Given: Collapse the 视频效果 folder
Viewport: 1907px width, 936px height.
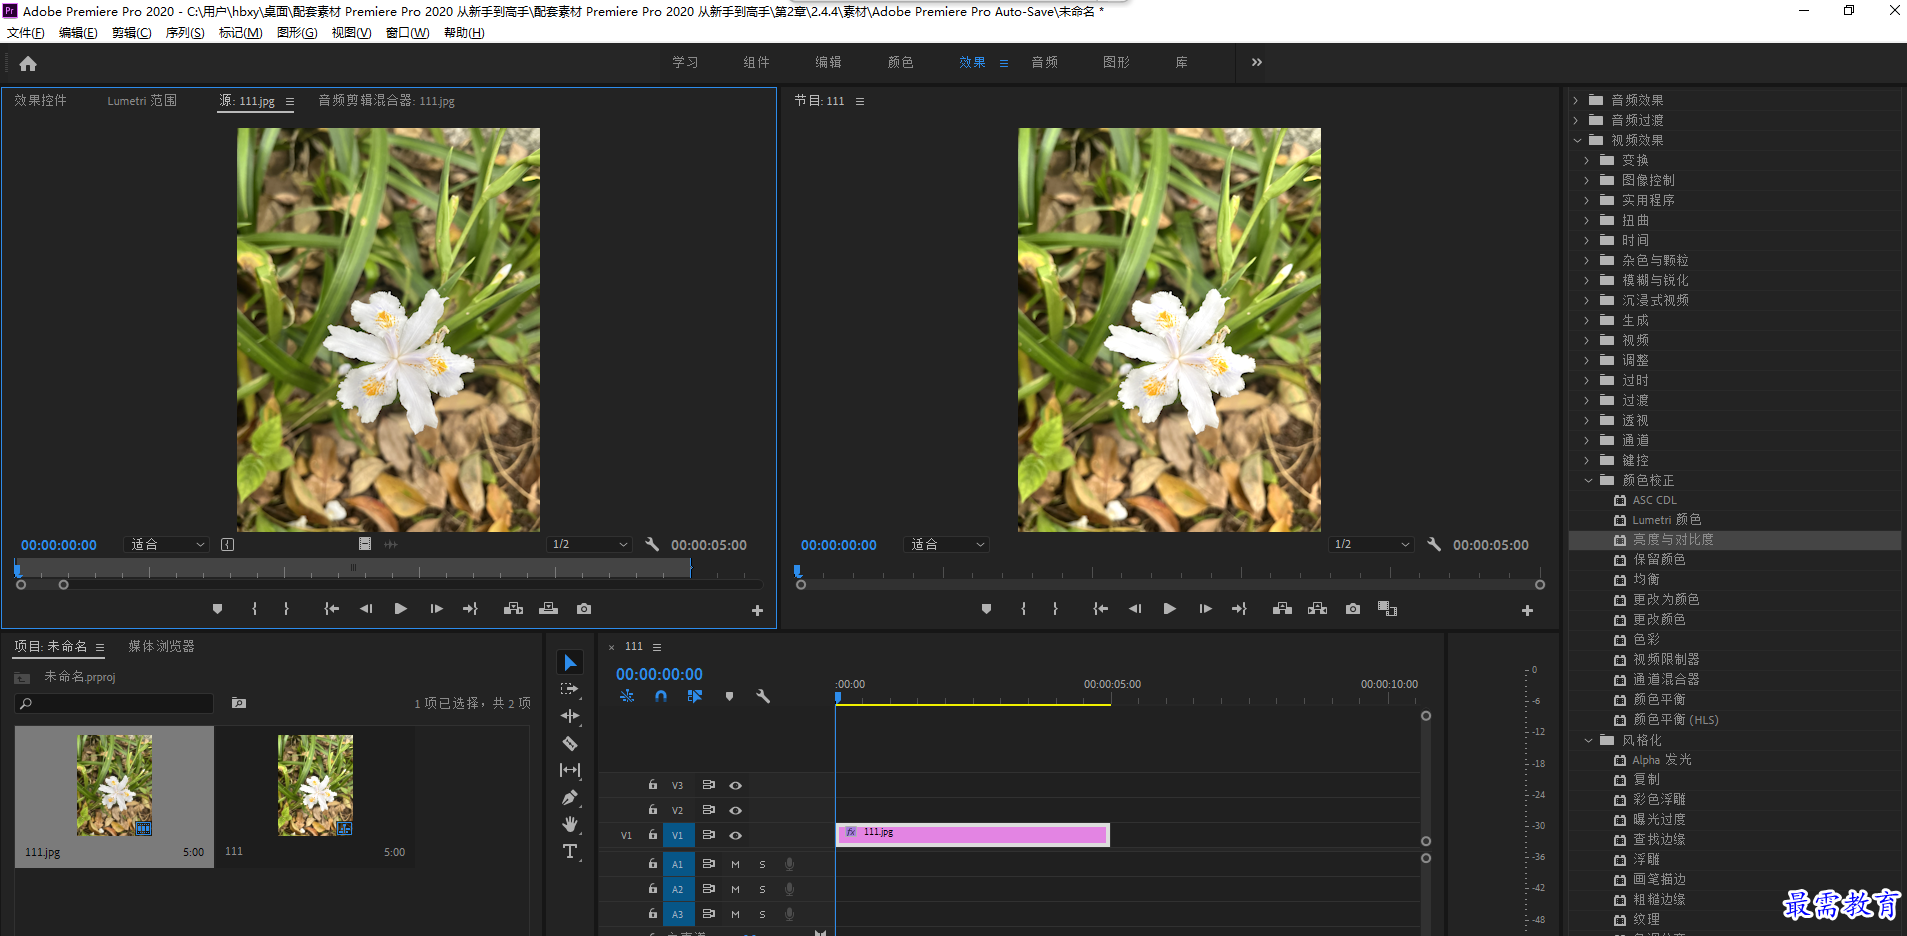Looking at the screenshot, I should pos(1577,140).
